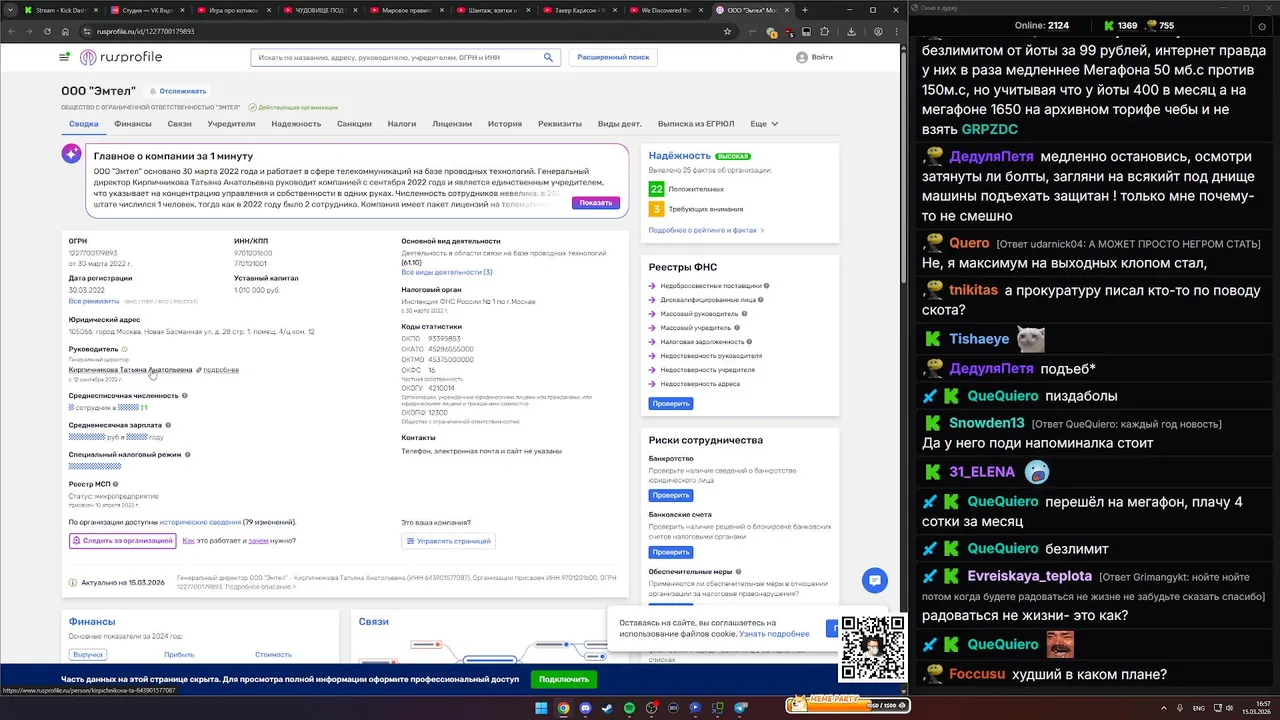Click the yellow 3 attention facts badge
This screenshot has width=1280, height=720.
(656, 209)
